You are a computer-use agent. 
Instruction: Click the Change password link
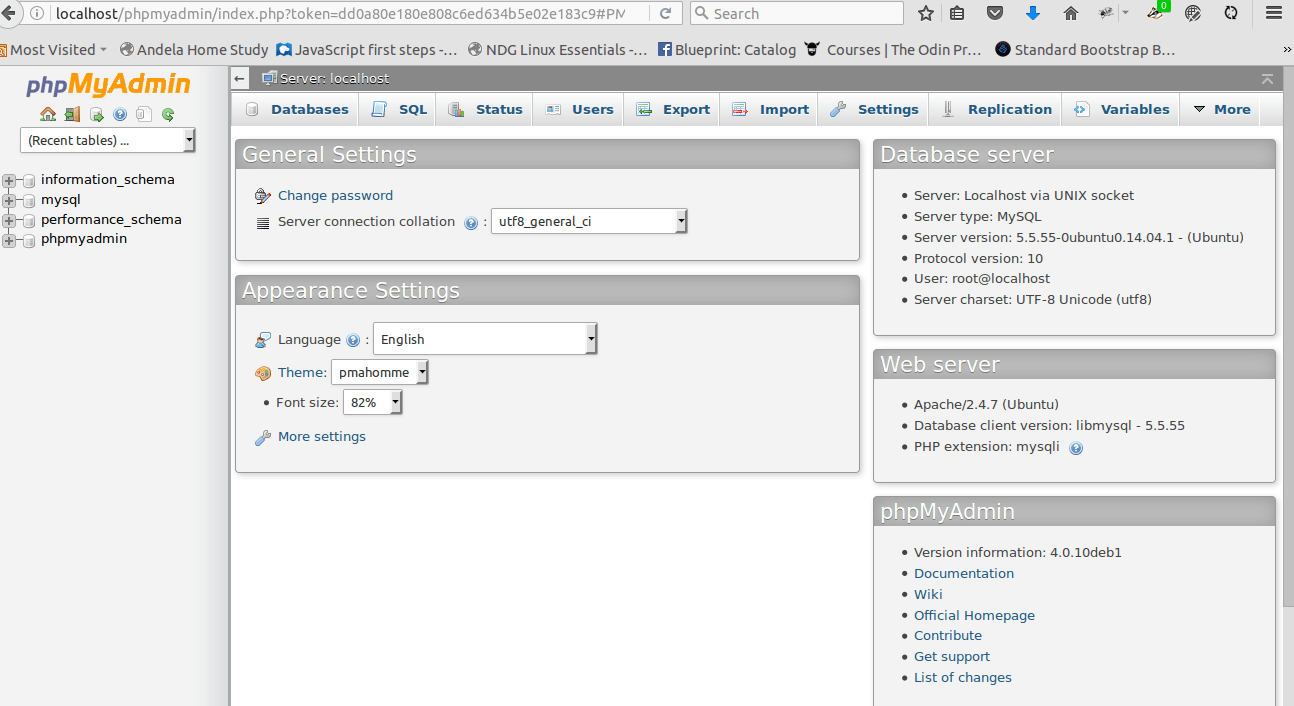(335, 196)
